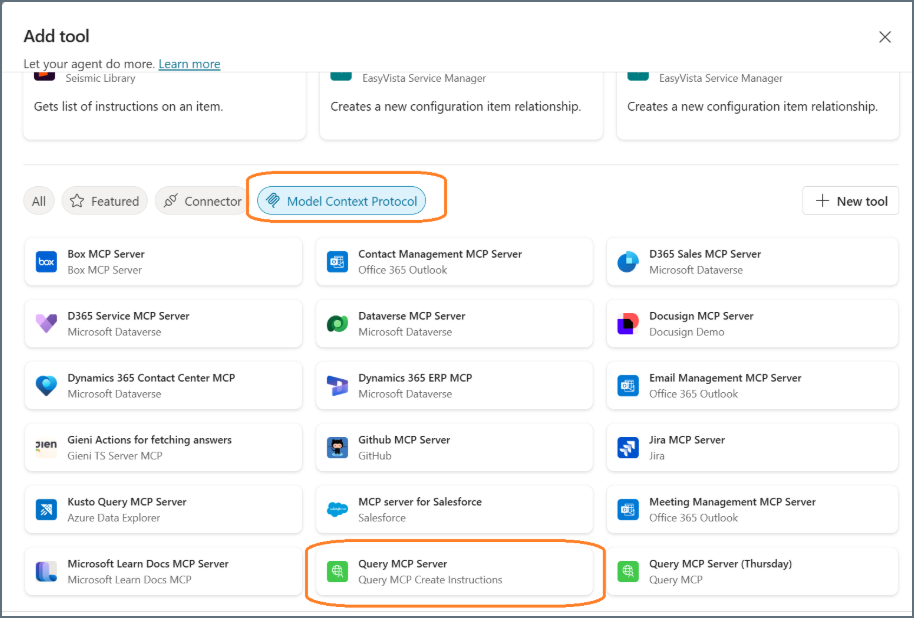The height and width of the screenshot is (618, 914).
Task: Click the 'Meeting Management MCP Server' title
Action: tap(733, 502)
